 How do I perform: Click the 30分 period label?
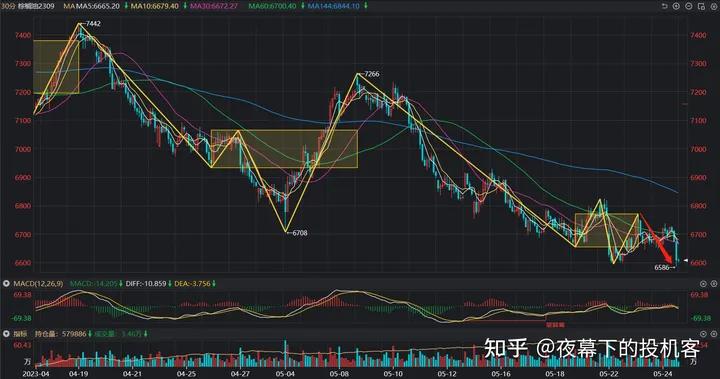click(x=8, y=6)
